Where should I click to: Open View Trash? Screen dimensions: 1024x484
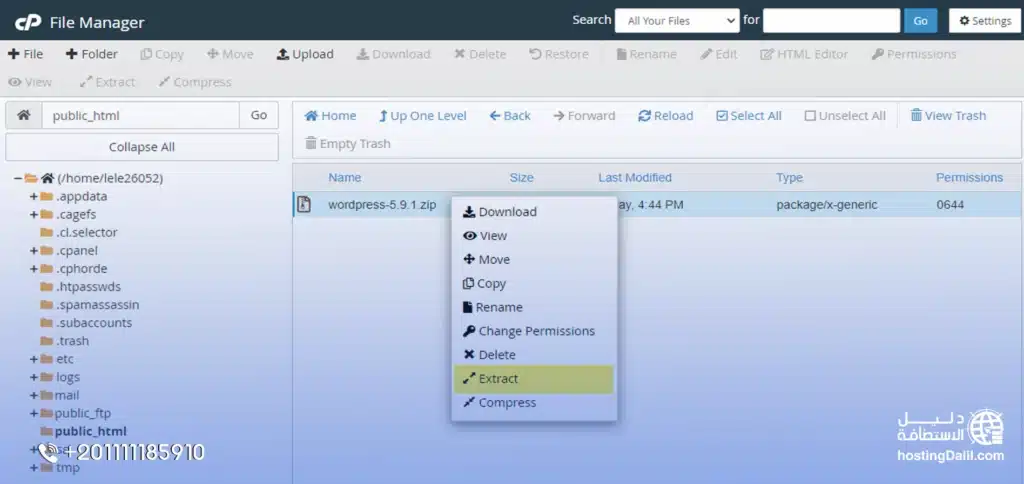coord(948,116)
